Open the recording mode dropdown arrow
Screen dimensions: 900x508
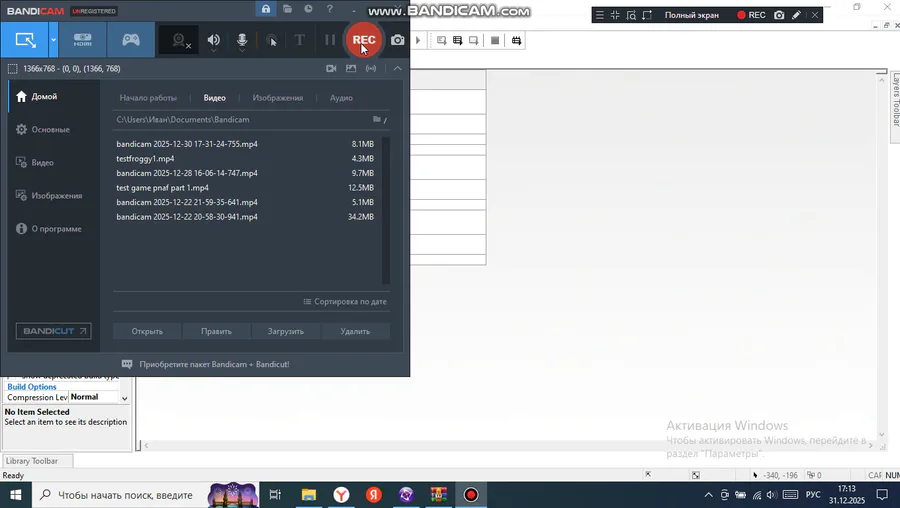click(53, 40)
